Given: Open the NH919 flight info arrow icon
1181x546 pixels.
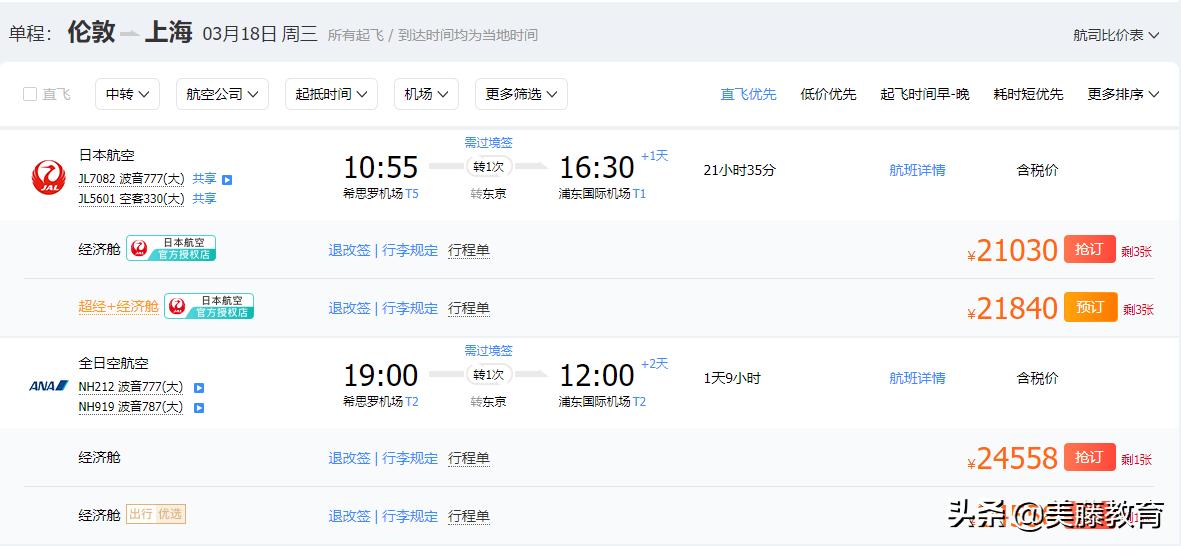Looking at the screenshot, I should (199, 408).
